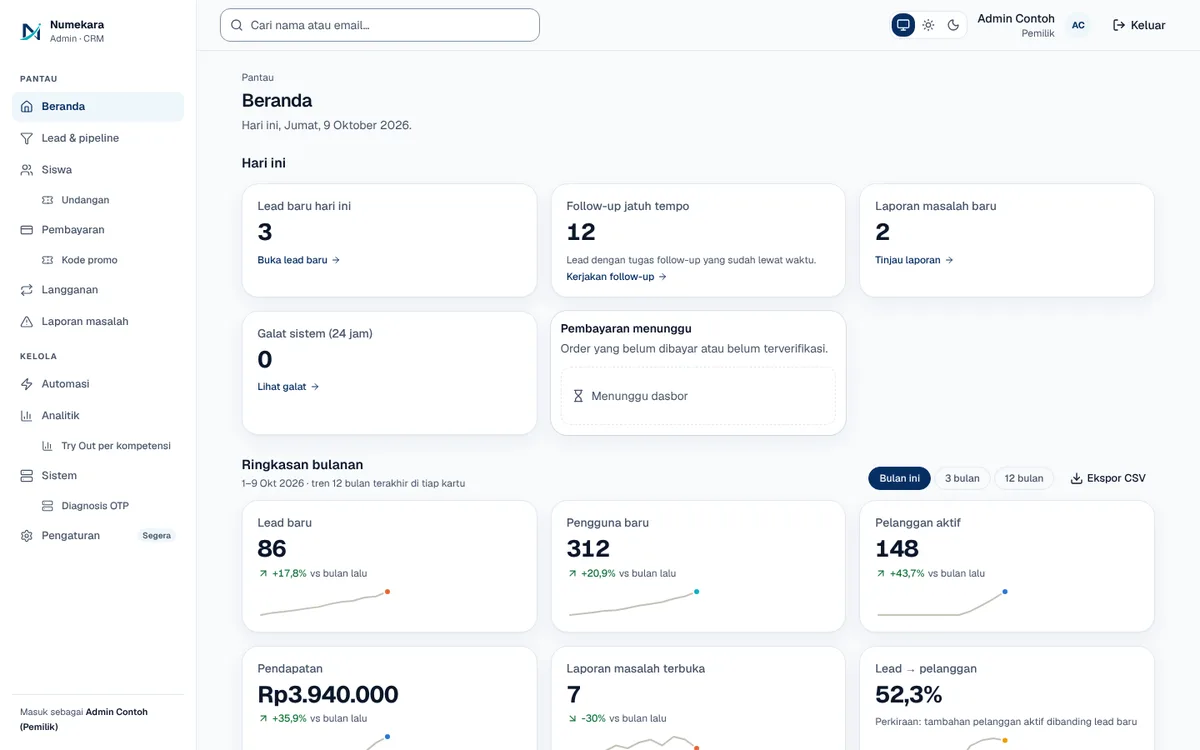Click the Lead baru sparkline chart
Image resolution: width=1200 pixels, height=750 pixels.
pyautogui.click(x=324, y=603)
